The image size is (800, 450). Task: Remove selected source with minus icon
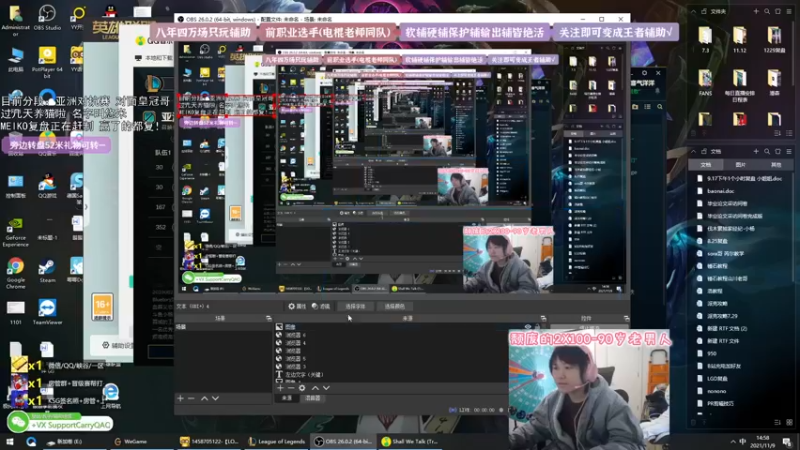tap(291, 388)
